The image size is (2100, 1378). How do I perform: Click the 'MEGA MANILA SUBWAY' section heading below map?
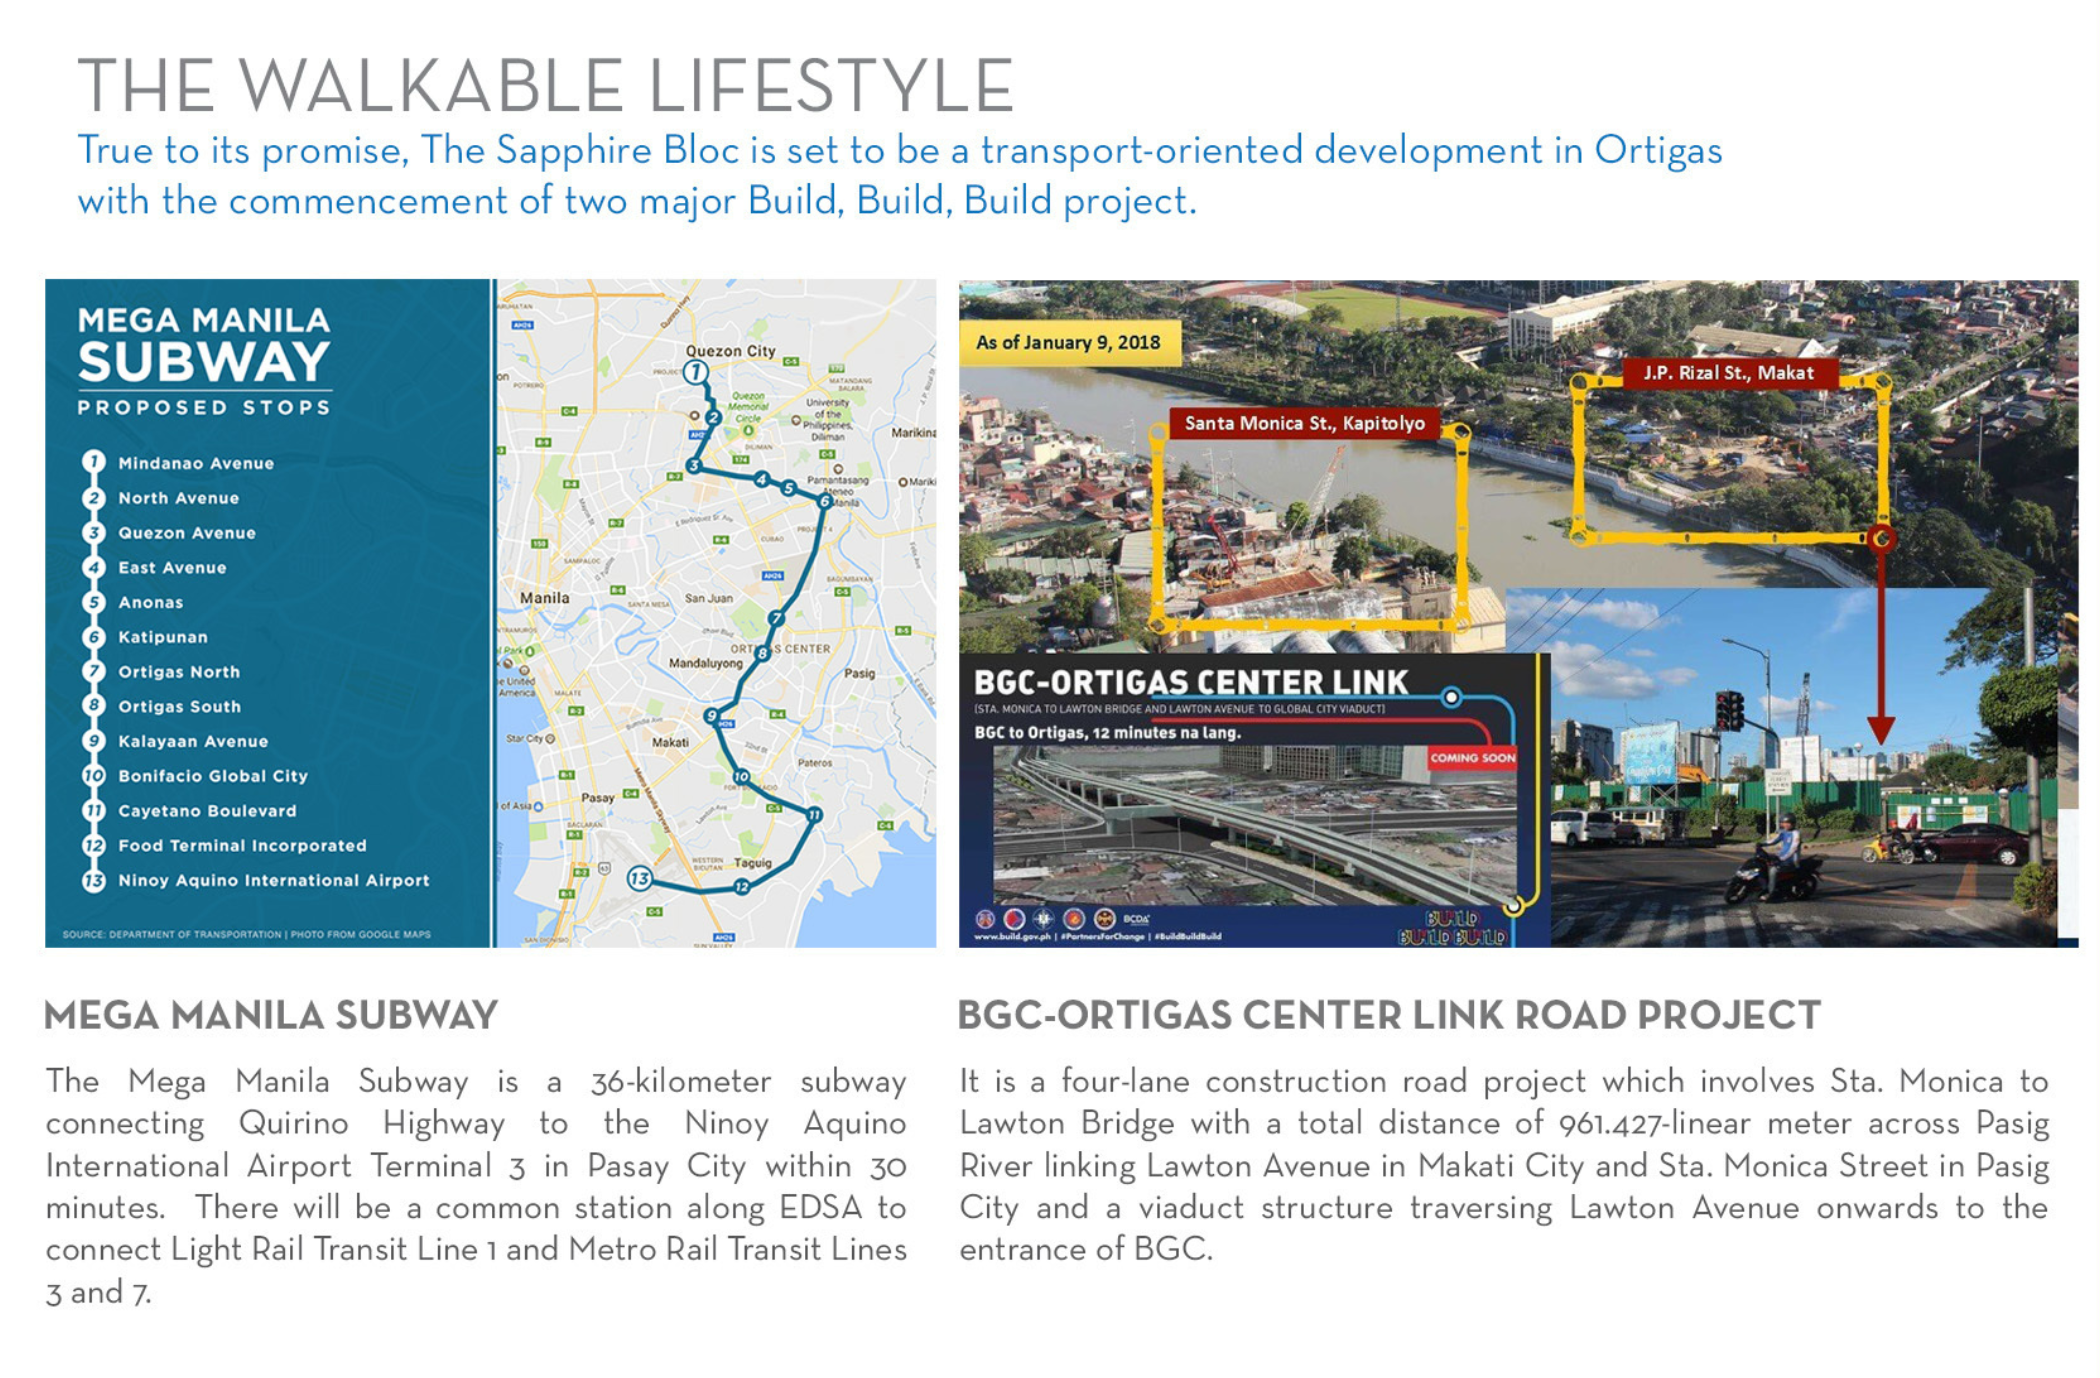point(271,1015)
